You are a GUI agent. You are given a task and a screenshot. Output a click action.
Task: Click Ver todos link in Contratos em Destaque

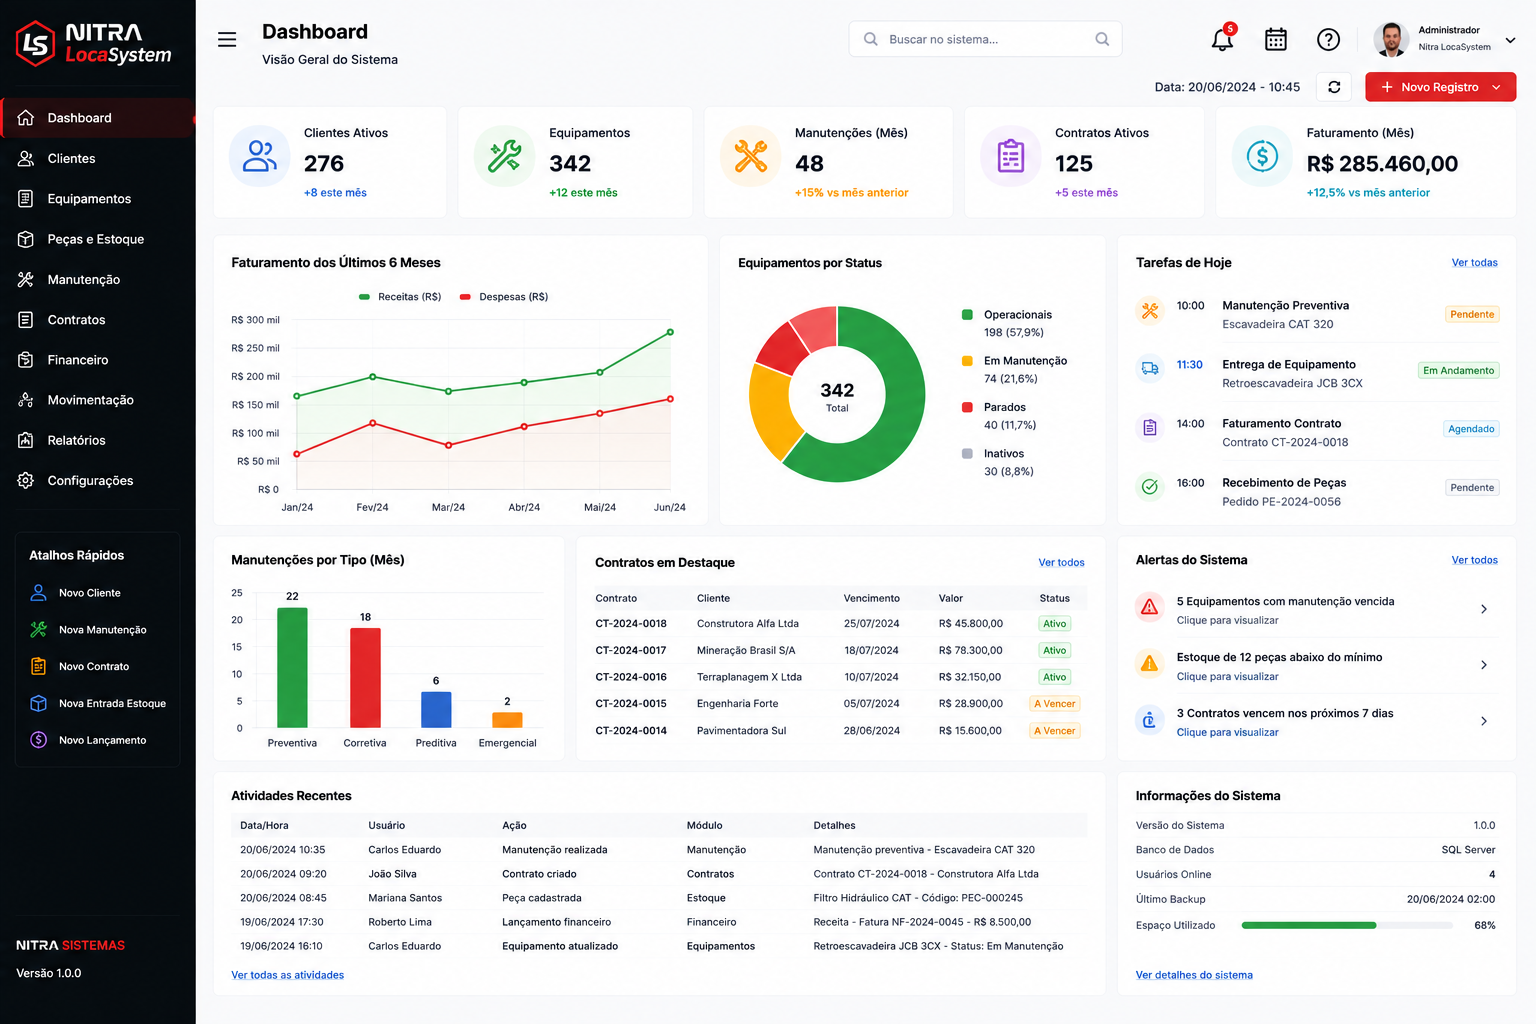pos(1061,563)
